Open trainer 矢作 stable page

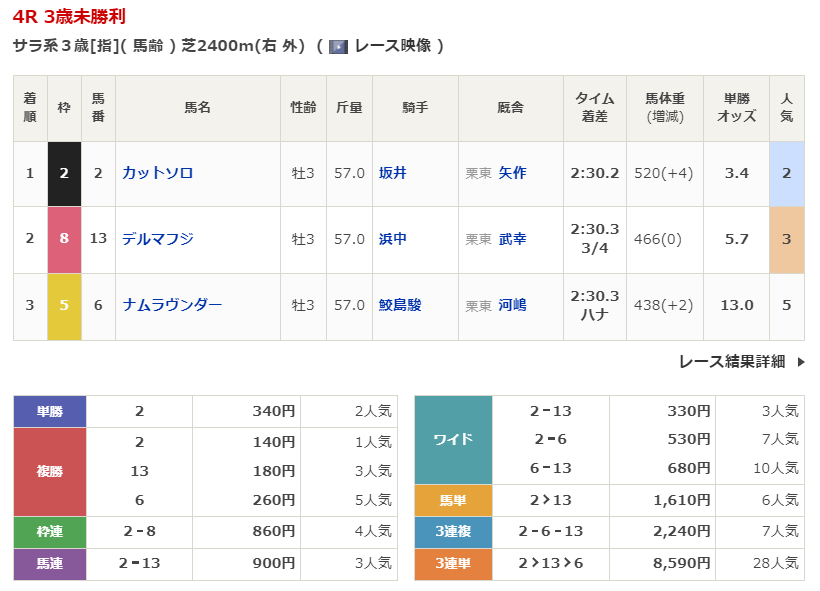[x=512, y=173]
